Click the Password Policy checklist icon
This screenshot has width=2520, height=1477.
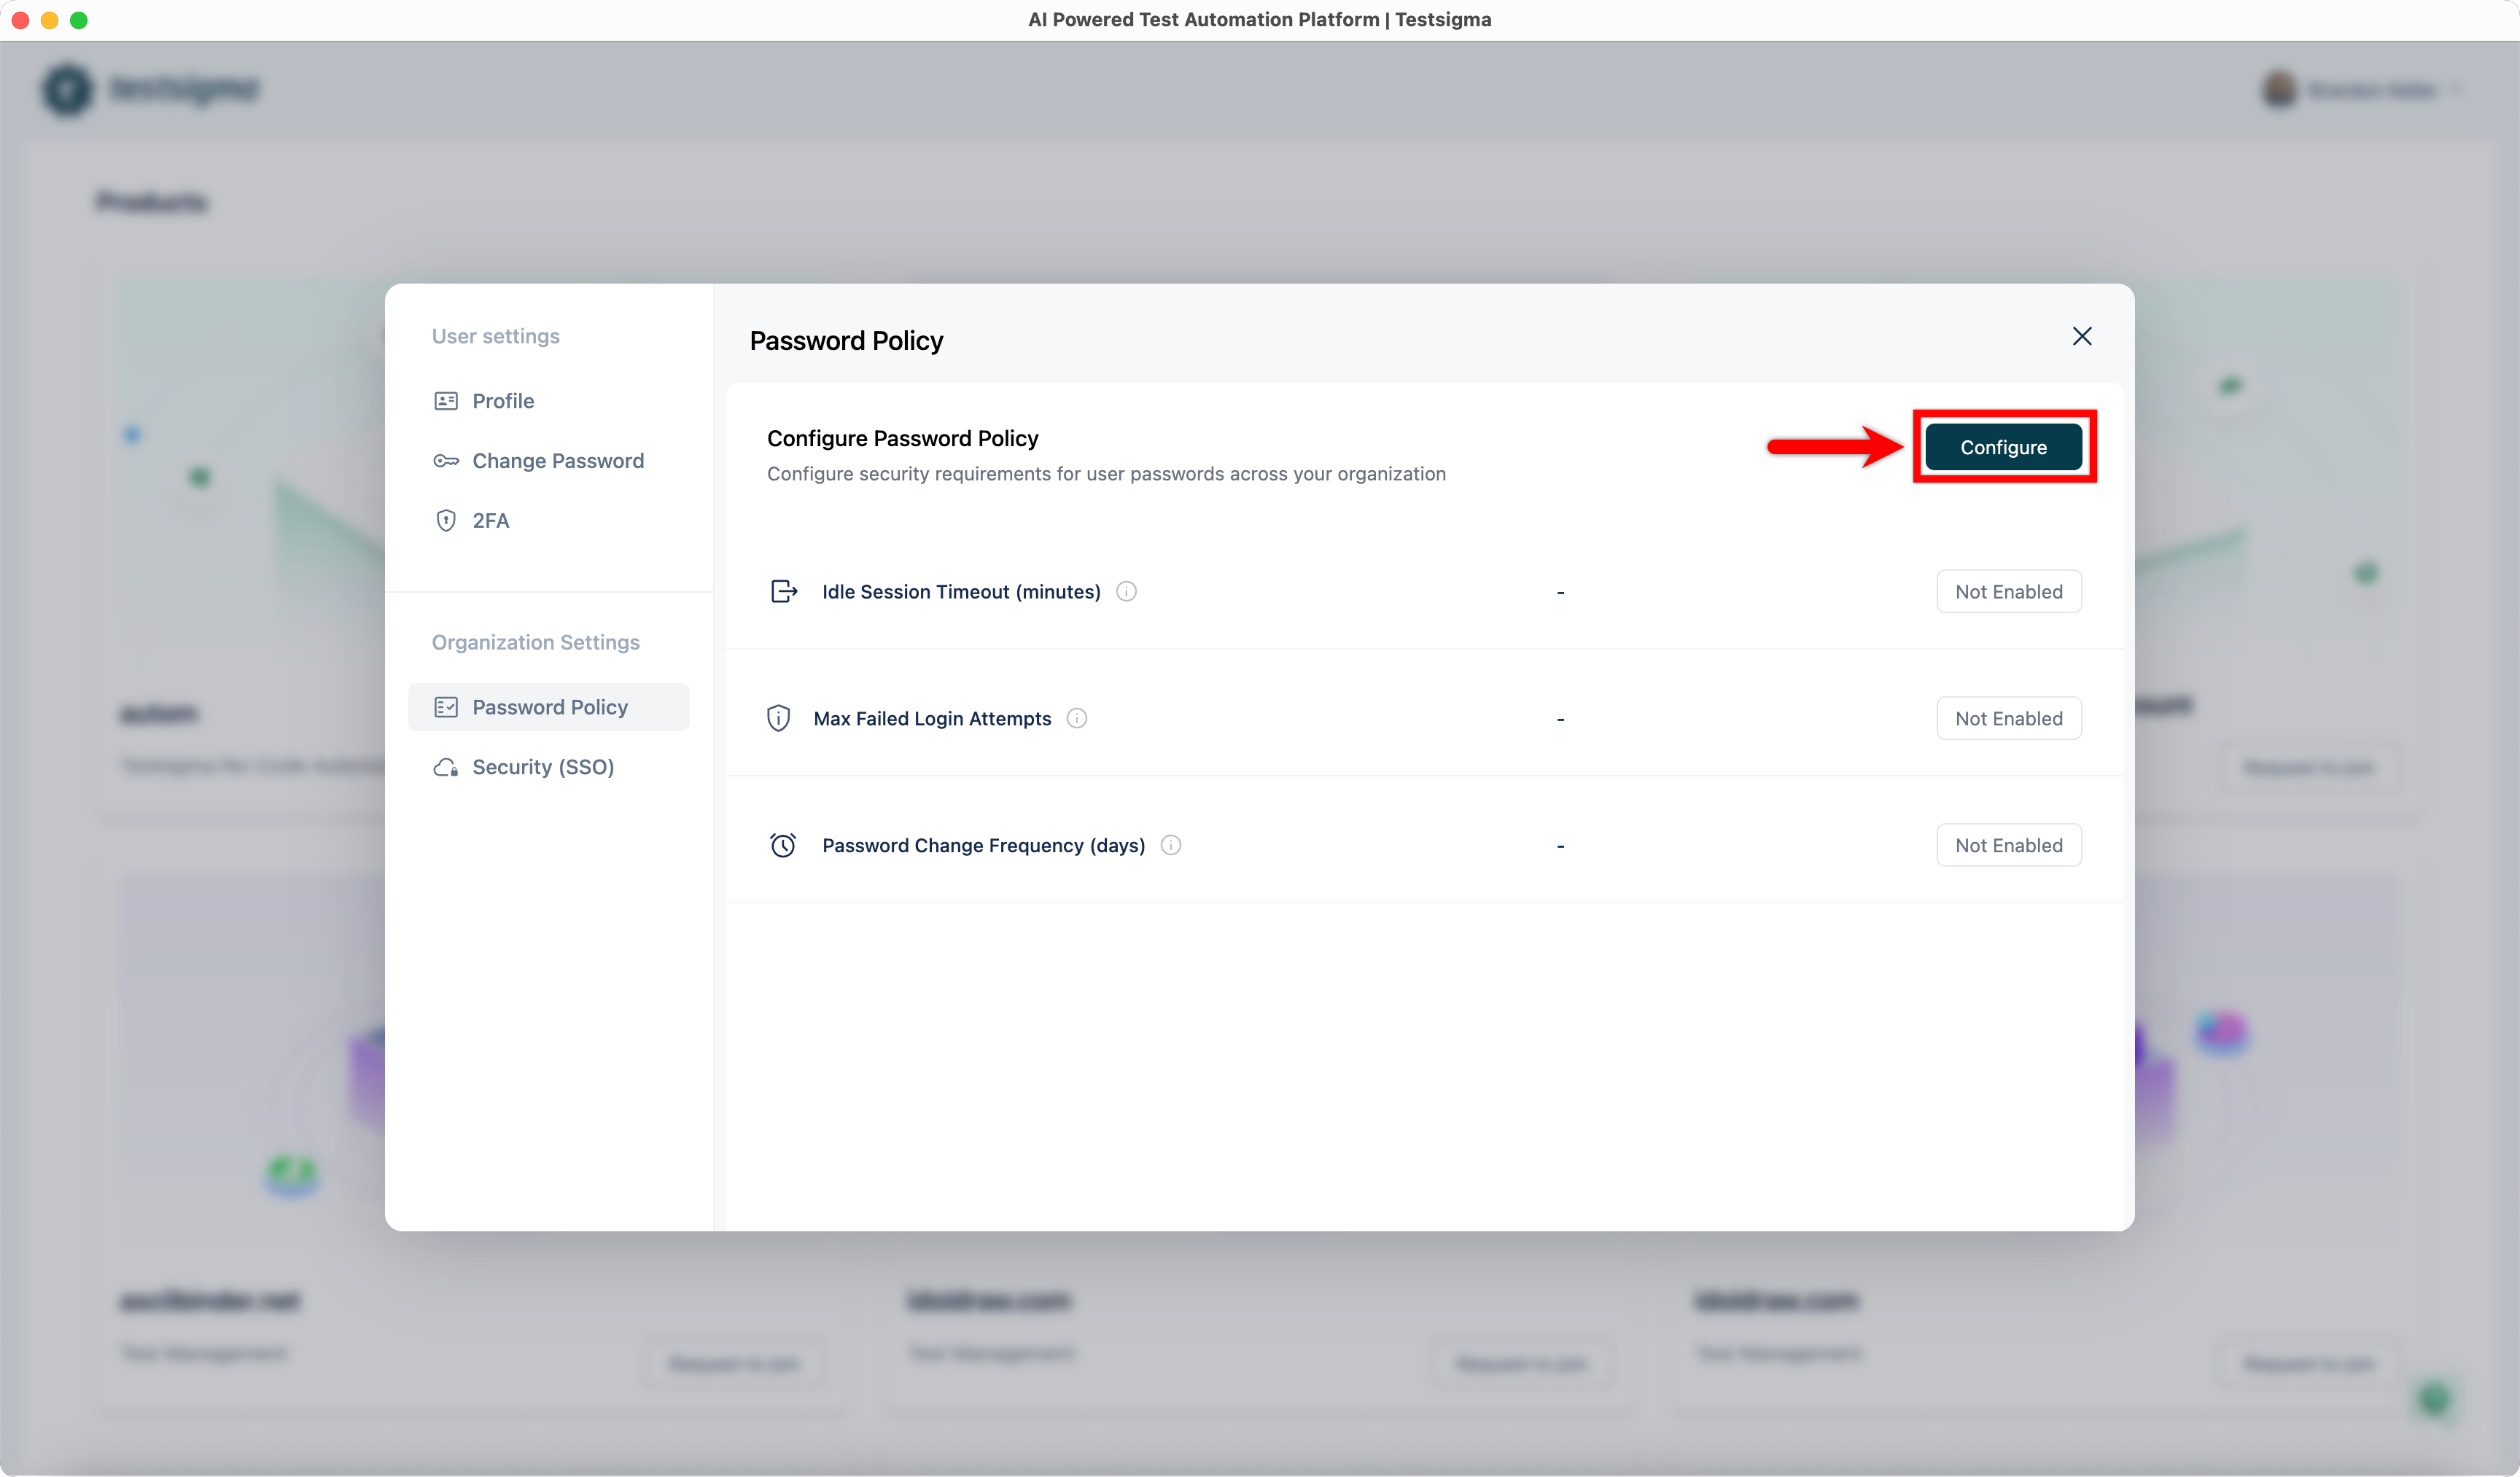tap(446, 706)
